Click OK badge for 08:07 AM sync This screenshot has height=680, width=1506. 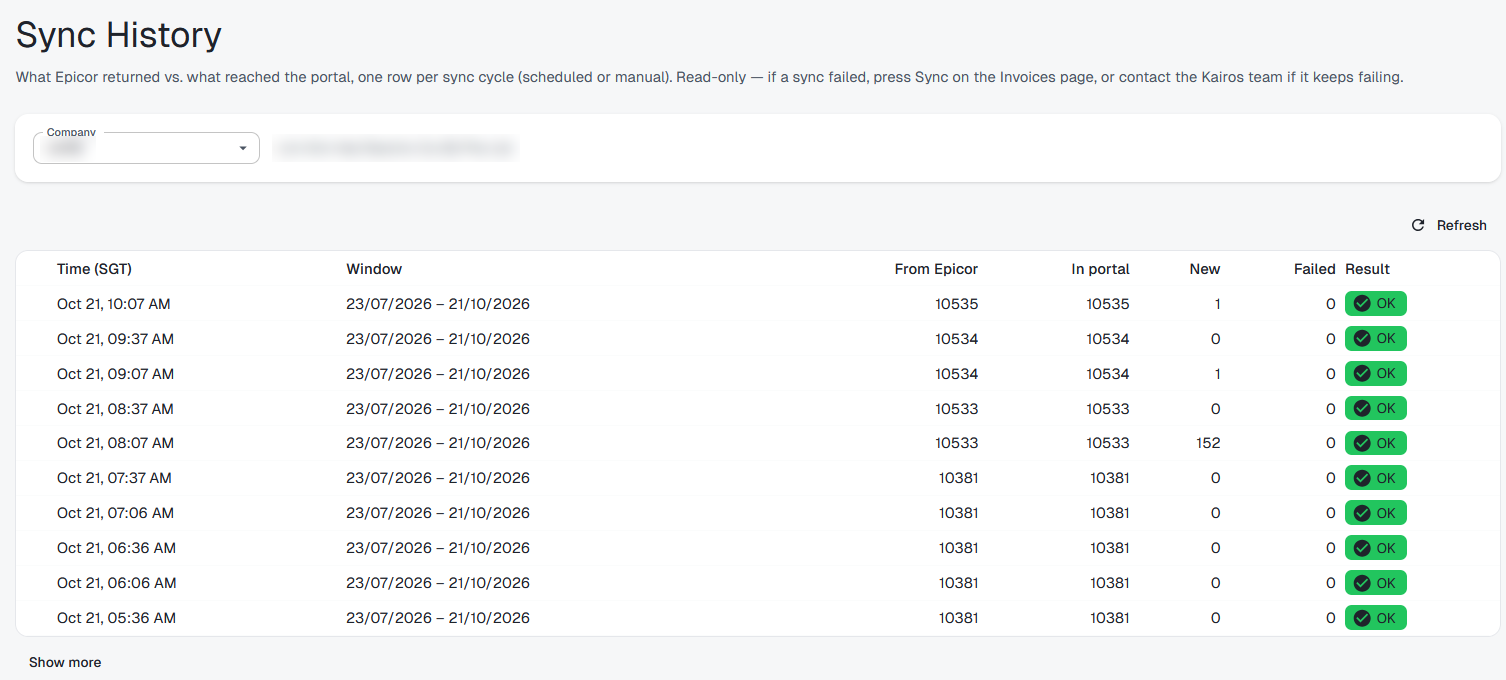1375,443
